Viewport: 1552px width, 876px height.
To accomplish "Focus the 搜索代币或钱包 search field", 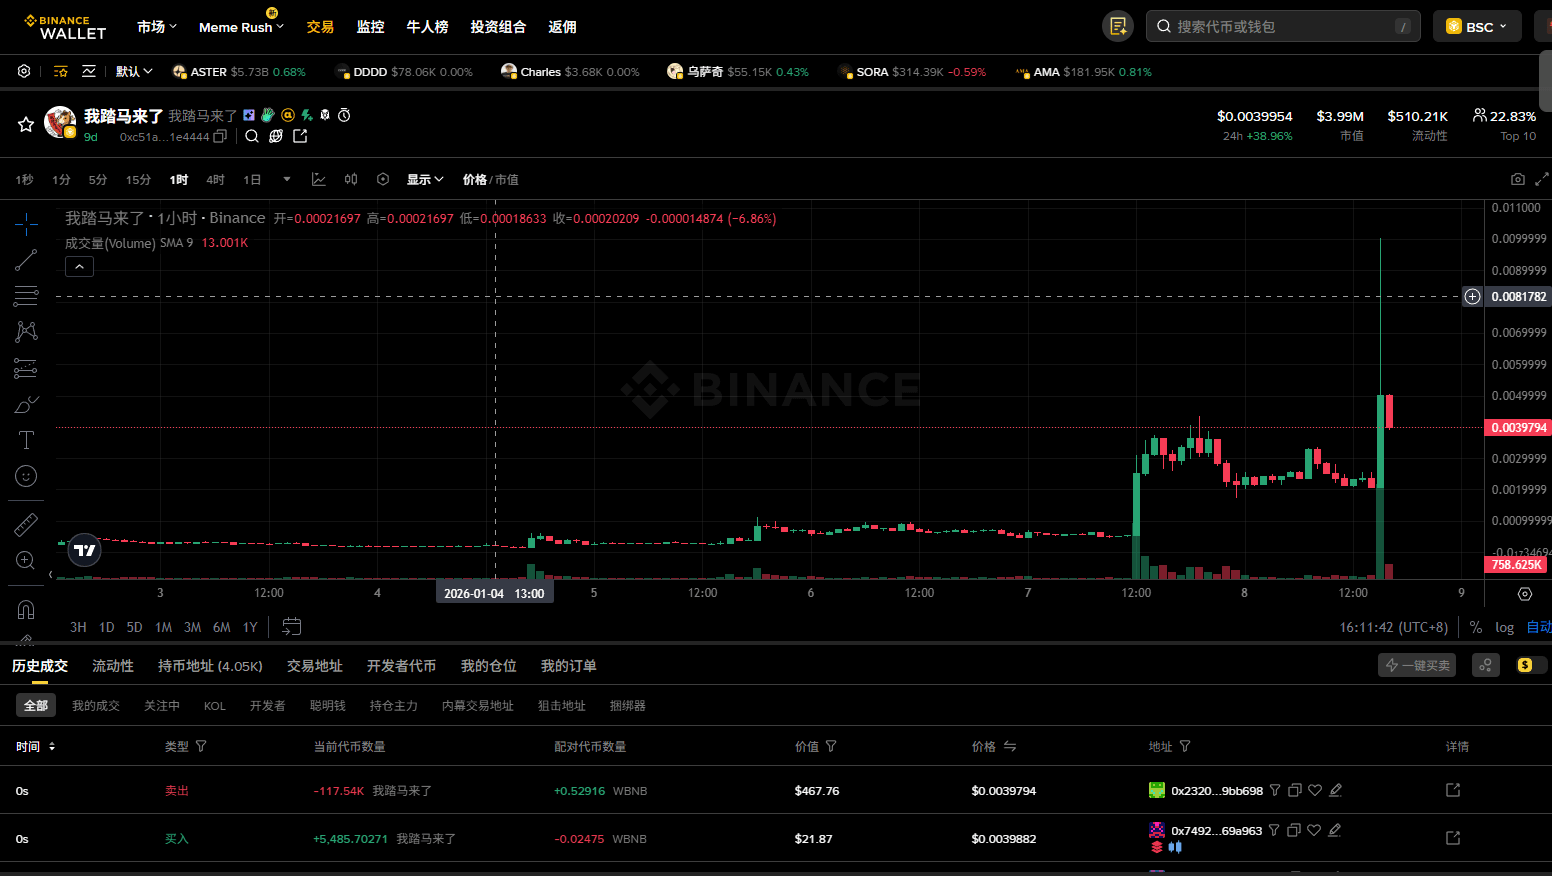I will click(1283, 26).
